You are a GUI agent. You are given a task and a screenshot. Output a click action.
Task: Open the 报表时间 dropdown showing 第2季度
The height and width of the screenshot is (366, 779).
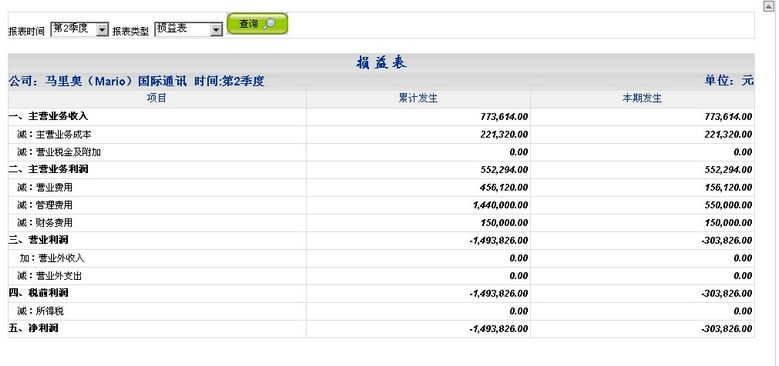(79, 29)
